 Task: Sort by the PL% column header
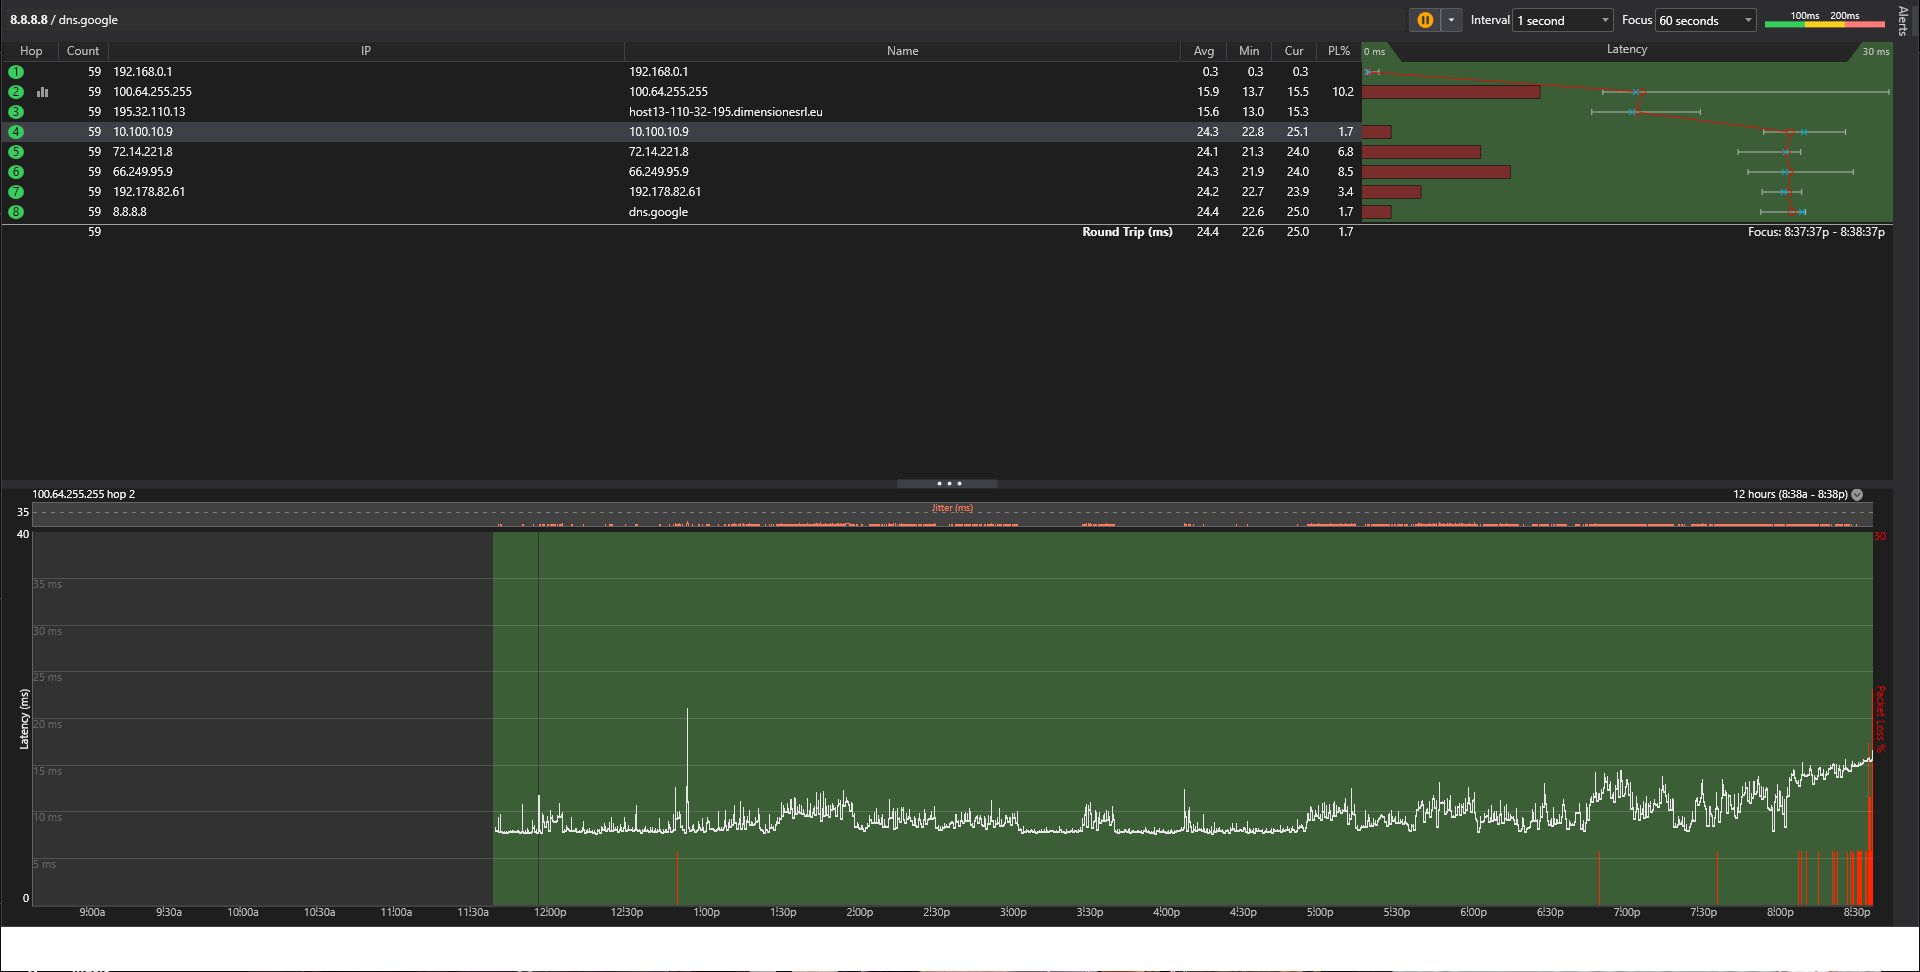click(x=1338, y=51)
